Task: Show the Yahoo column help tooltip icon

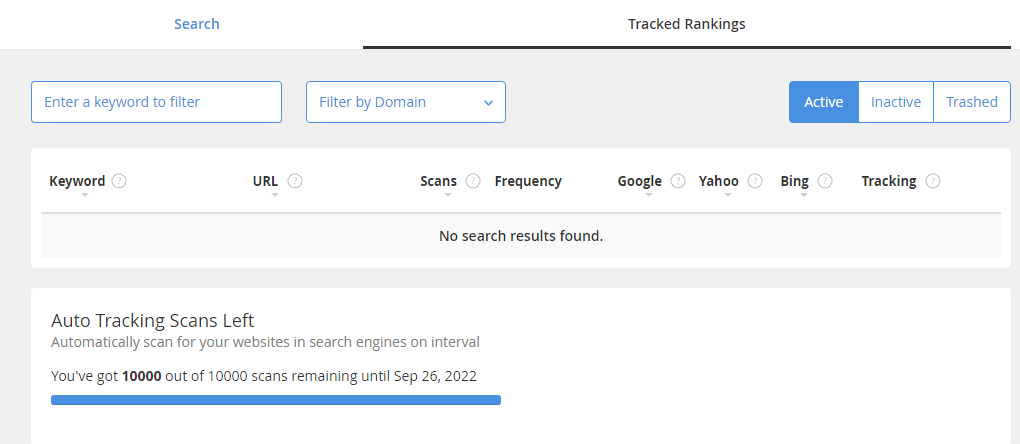Action: coord(755,181)
